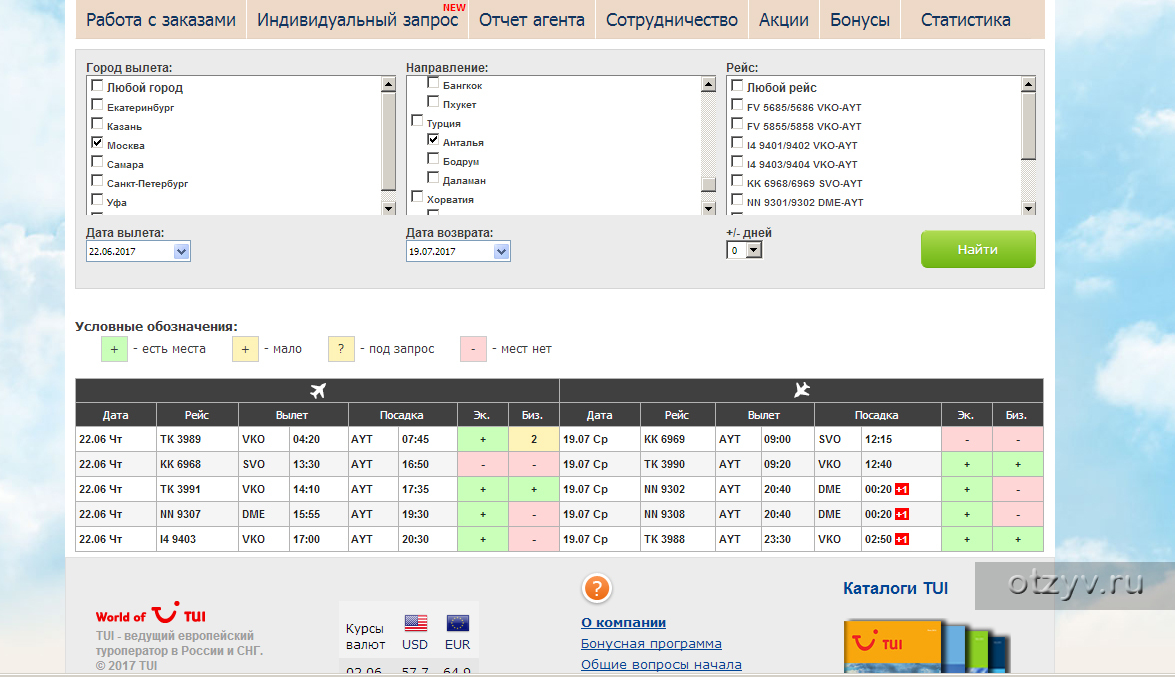Click the departure flight airplane icon
This screenshot has height=677, width=1175.
(x=318, y=390)
